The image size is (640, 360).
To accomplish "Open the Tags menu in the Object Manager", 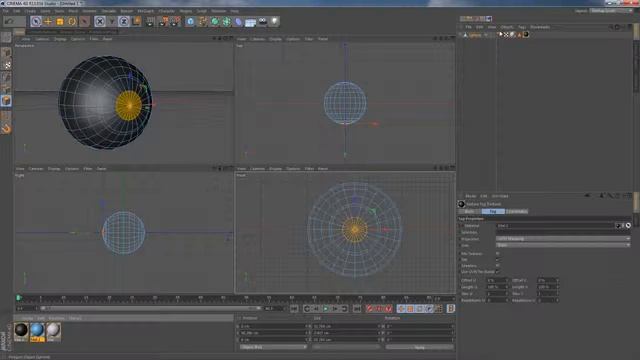I will click(x=522, y=27).
